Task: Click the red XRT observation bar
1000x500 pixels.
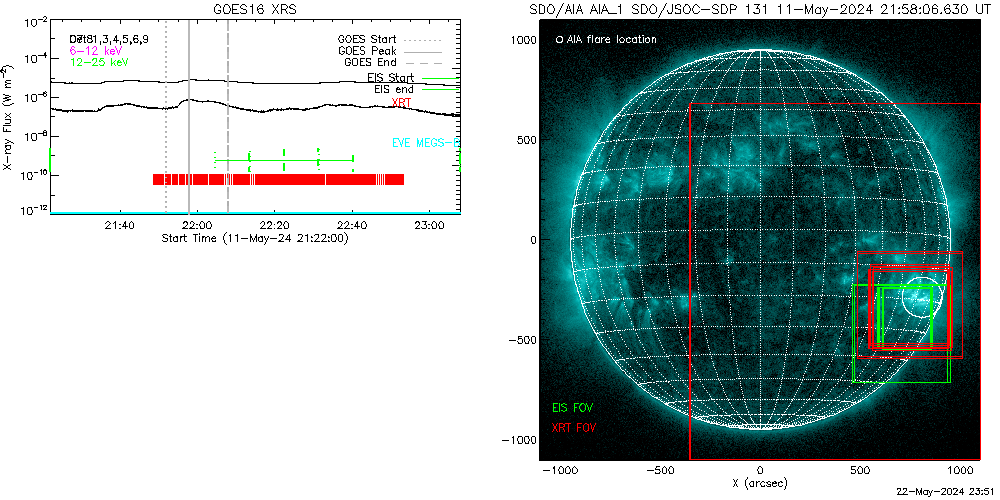Action: (x=278, y=179)
